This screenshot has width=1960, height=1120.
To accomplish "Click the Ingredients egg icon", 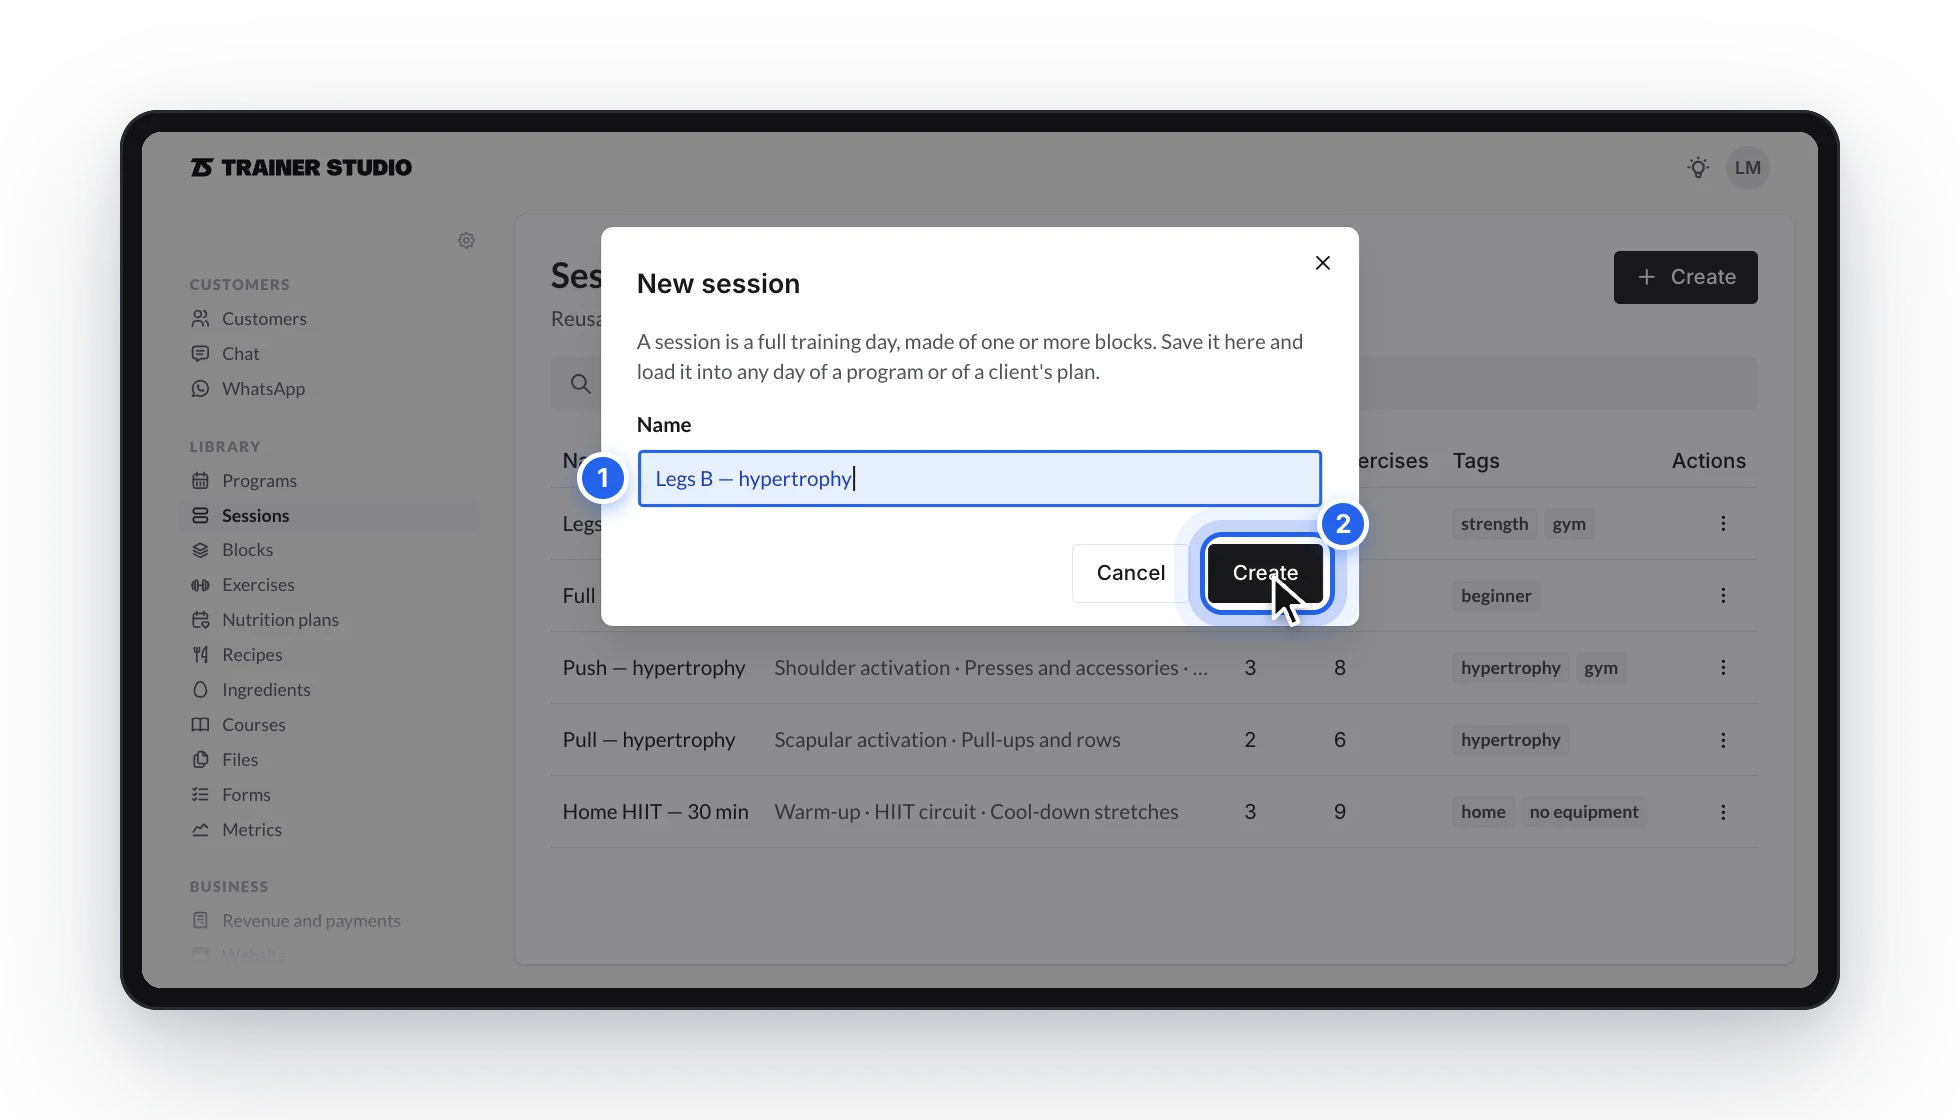I will click(x=200, y=690).
